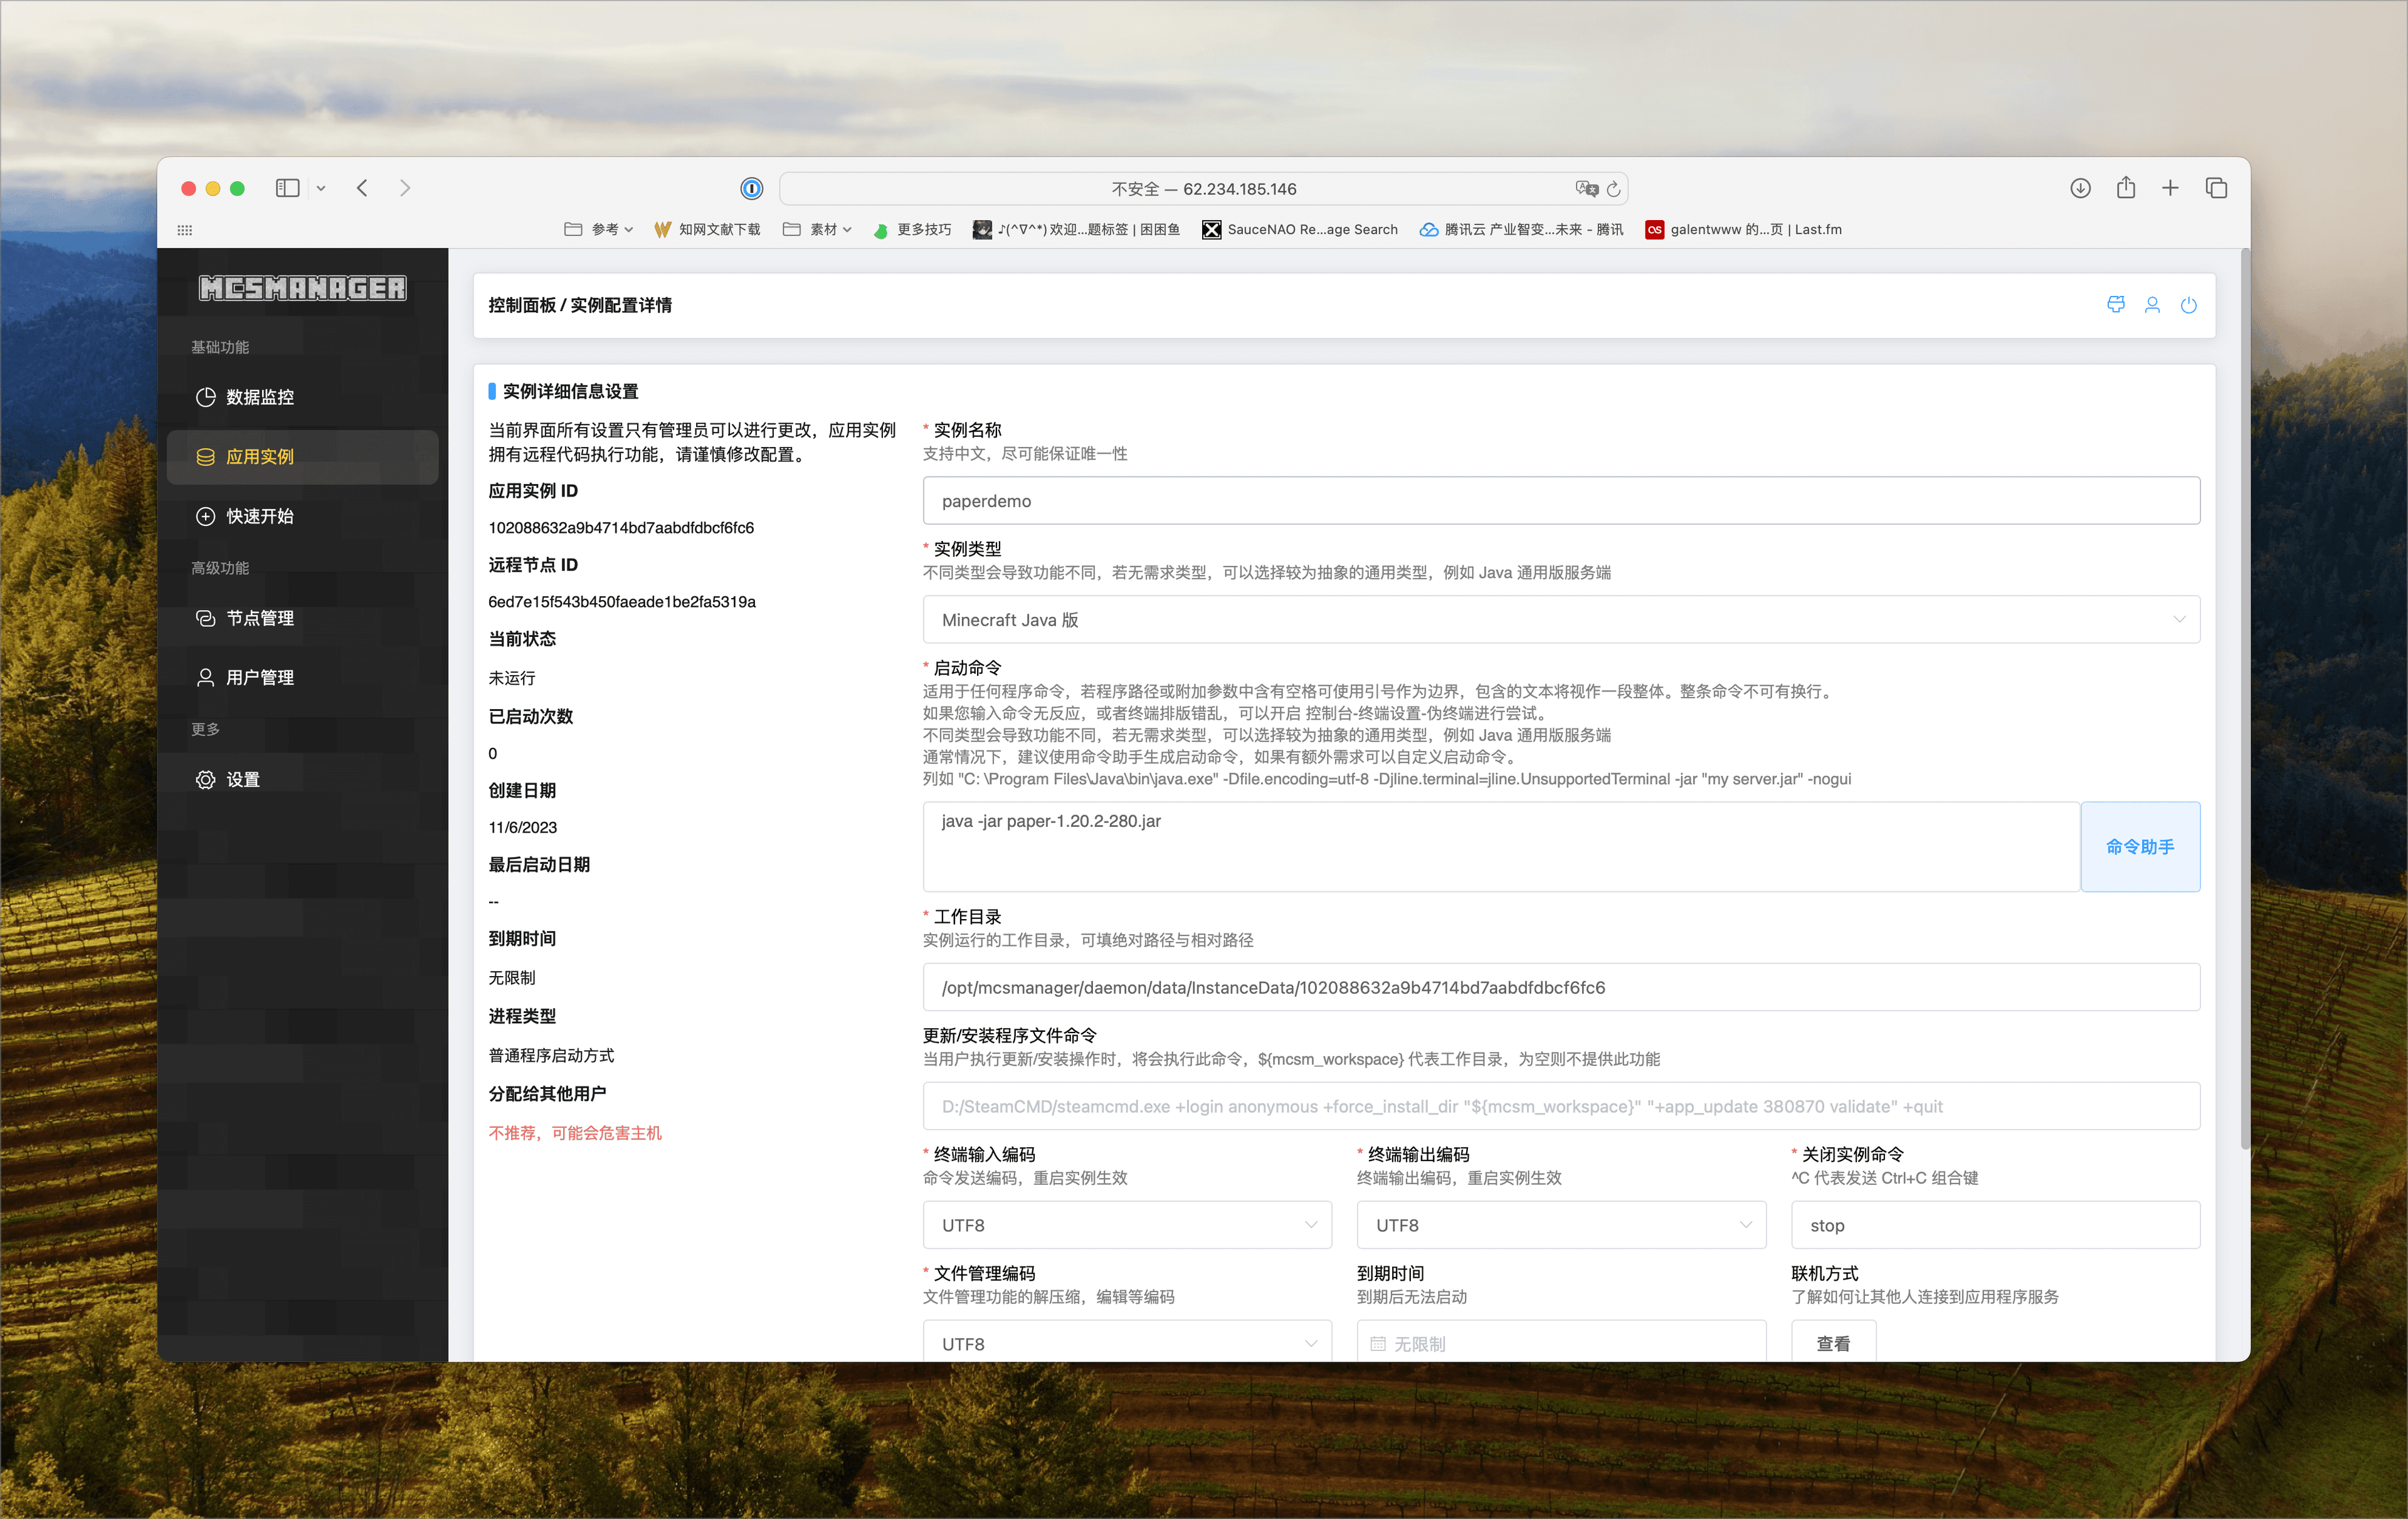Click the 查看 button under 联机方式

click(1832, 1343)
